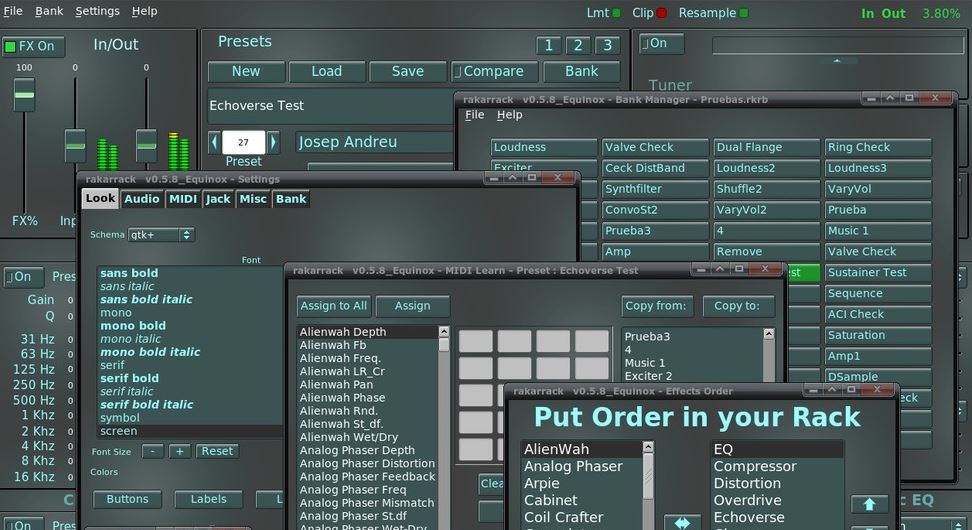Open the Schema gtk+ dropdown
The height and width of the screenshot is (530, 972).
(161, 235)
